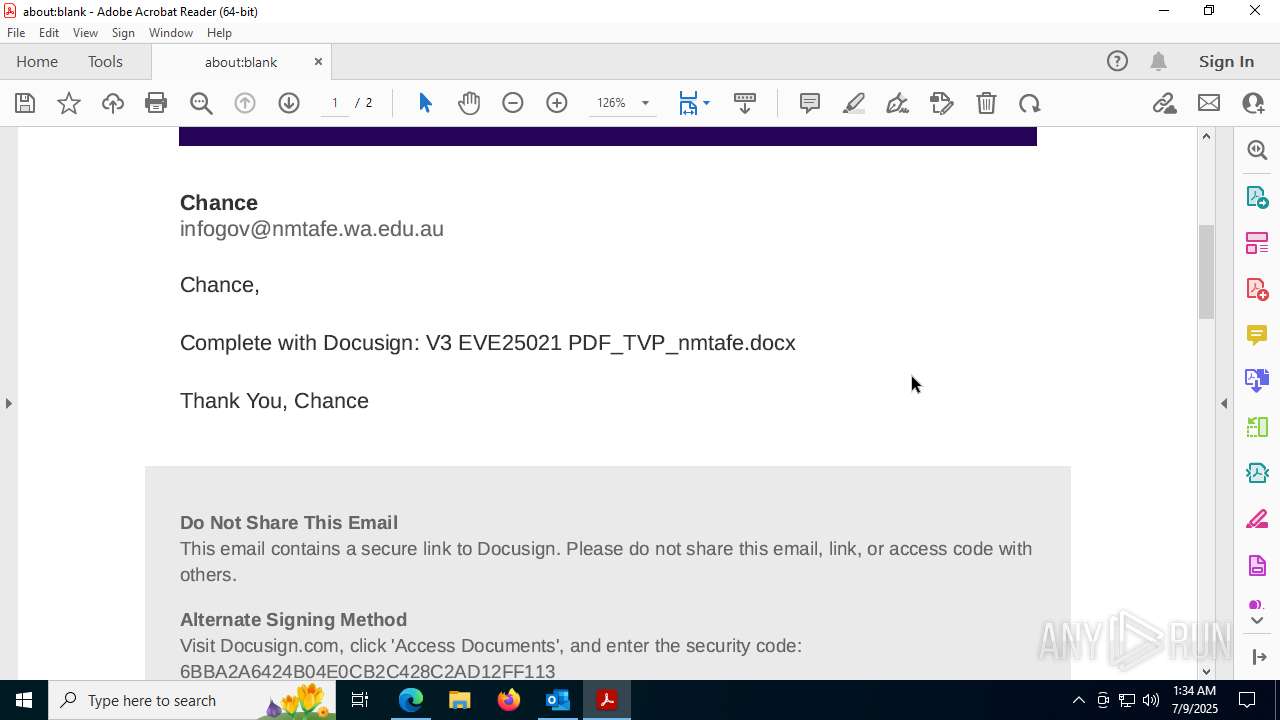This screenshot has height=720, width=1280.
Task: Select the highlight text tool
Action: pyautogui.click(x=854, y=103)
